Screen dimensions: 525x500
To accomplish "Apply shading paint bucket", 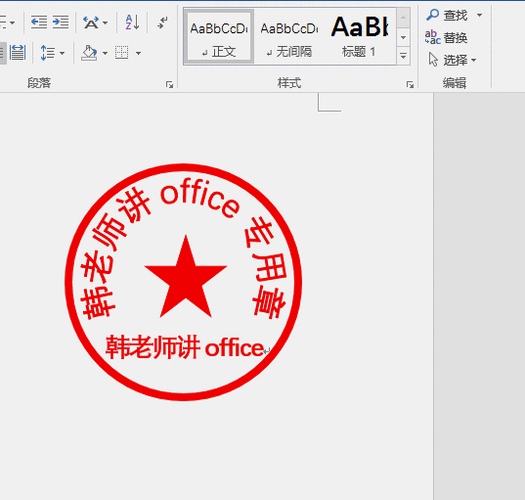I will coord(89,53).
